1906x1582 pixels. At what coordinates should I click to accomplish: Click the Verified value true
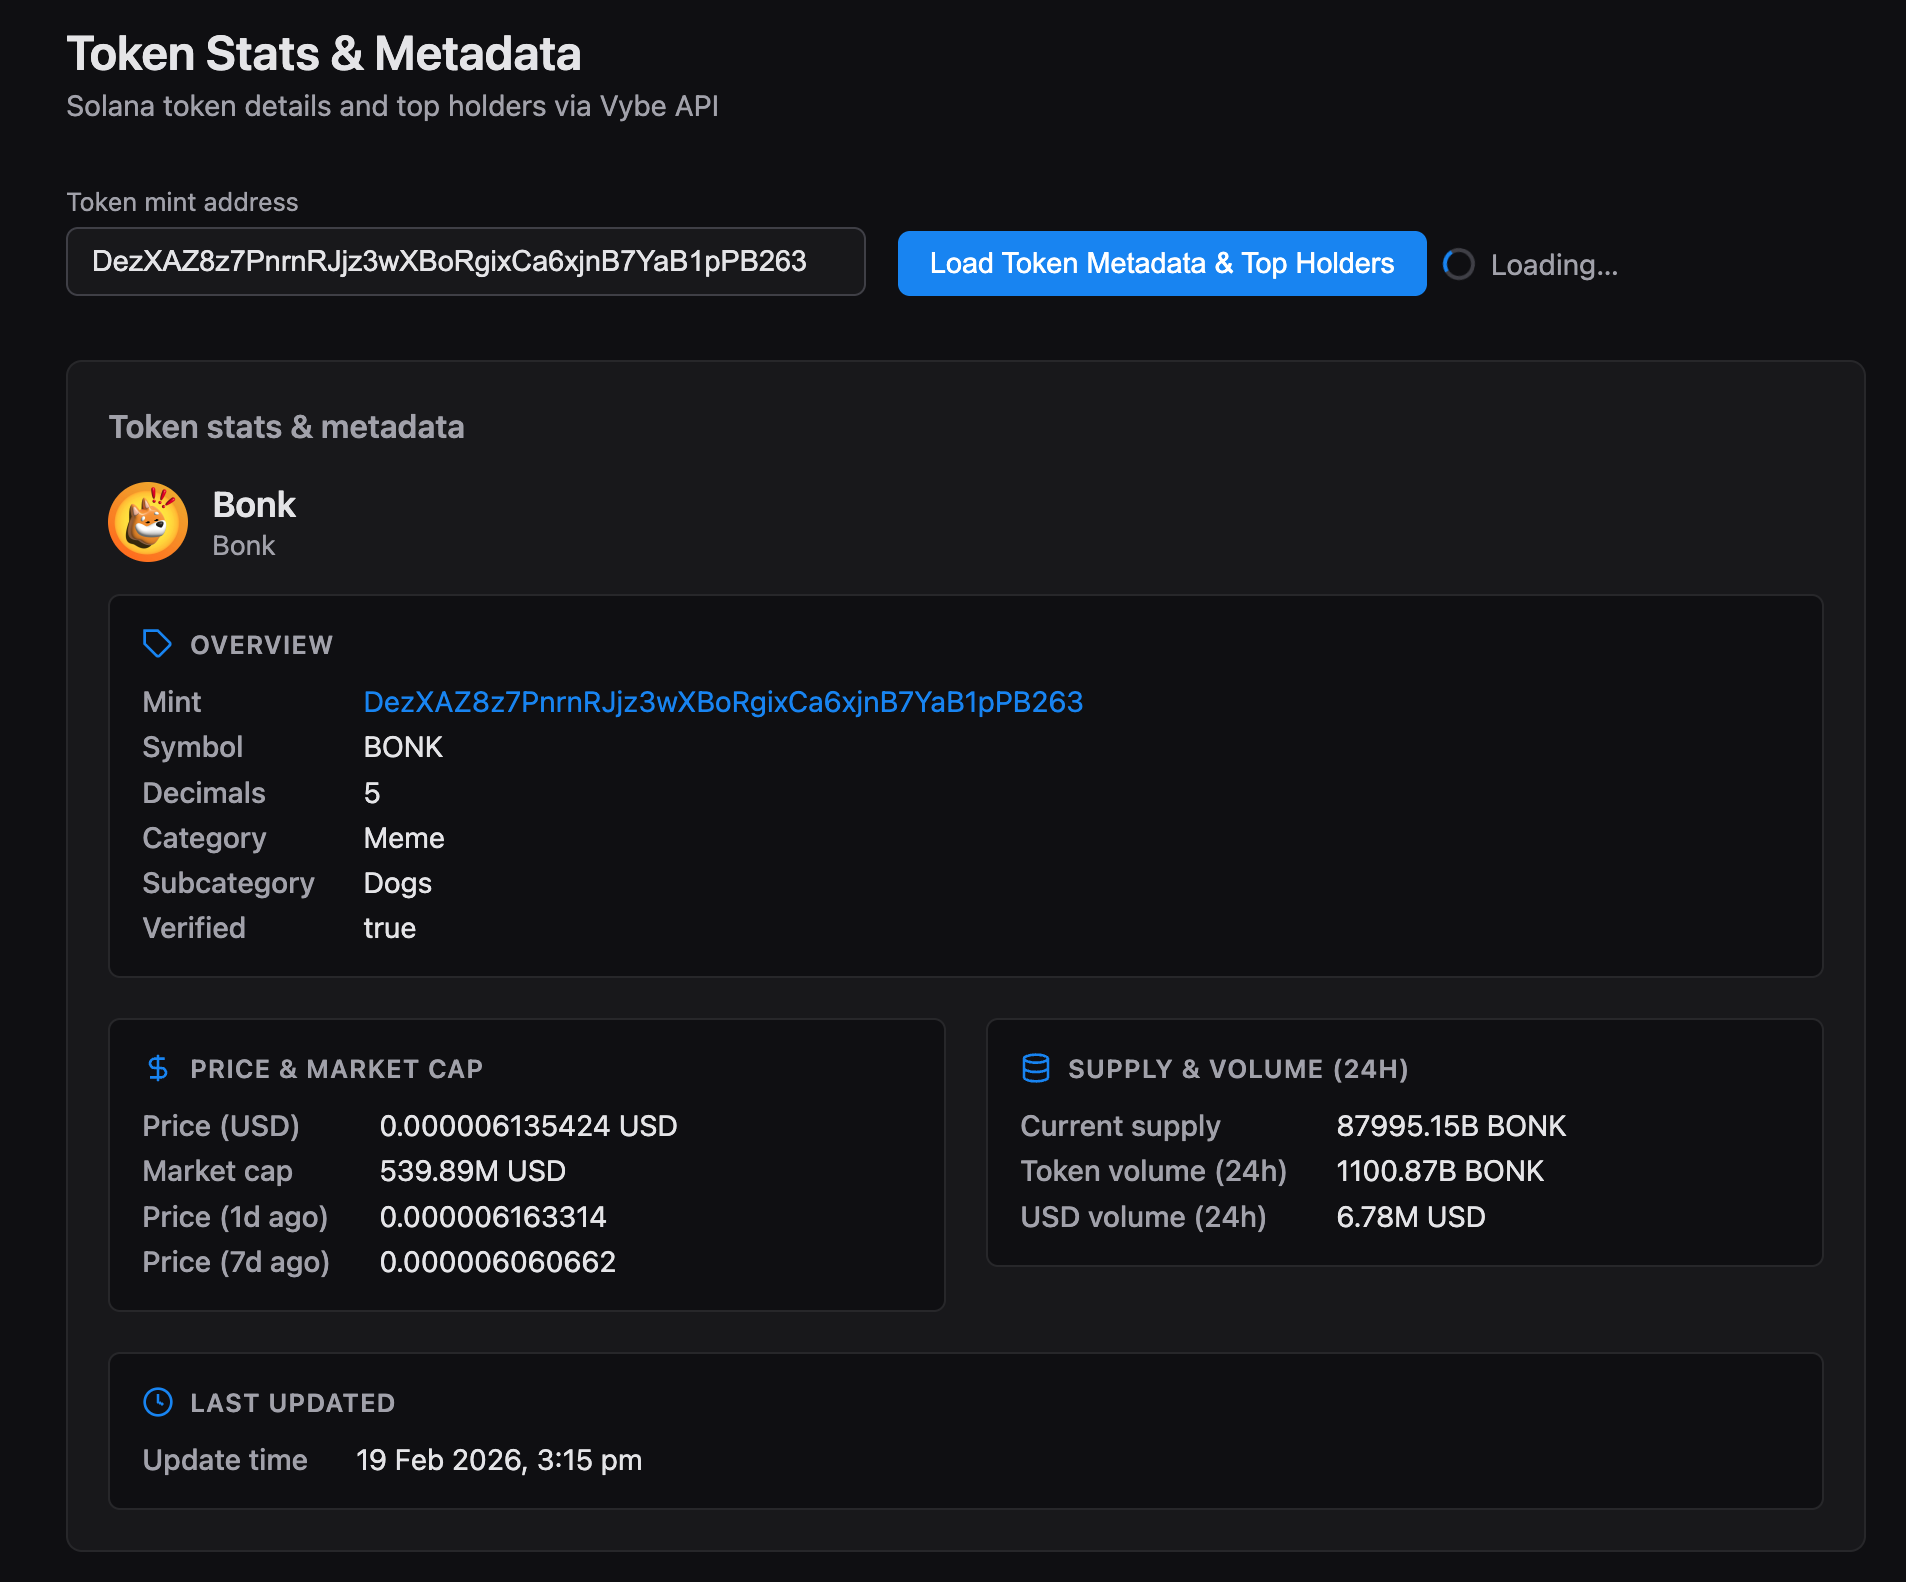point(390,928)
